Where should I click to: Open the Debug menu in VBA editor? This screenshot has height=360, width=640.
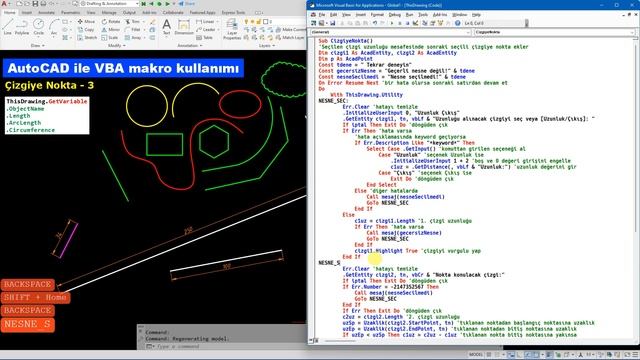[394, 15]
